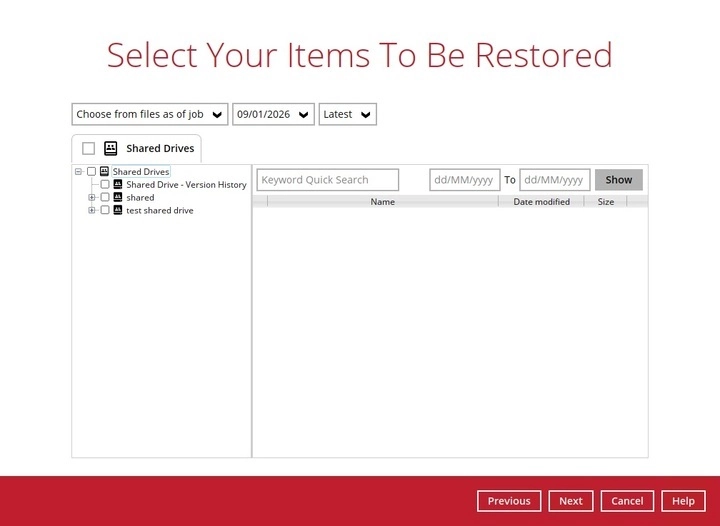Collapse the Shared Drives root node
The width and height of the screenshot is (720, 526).
coord(79,171)
